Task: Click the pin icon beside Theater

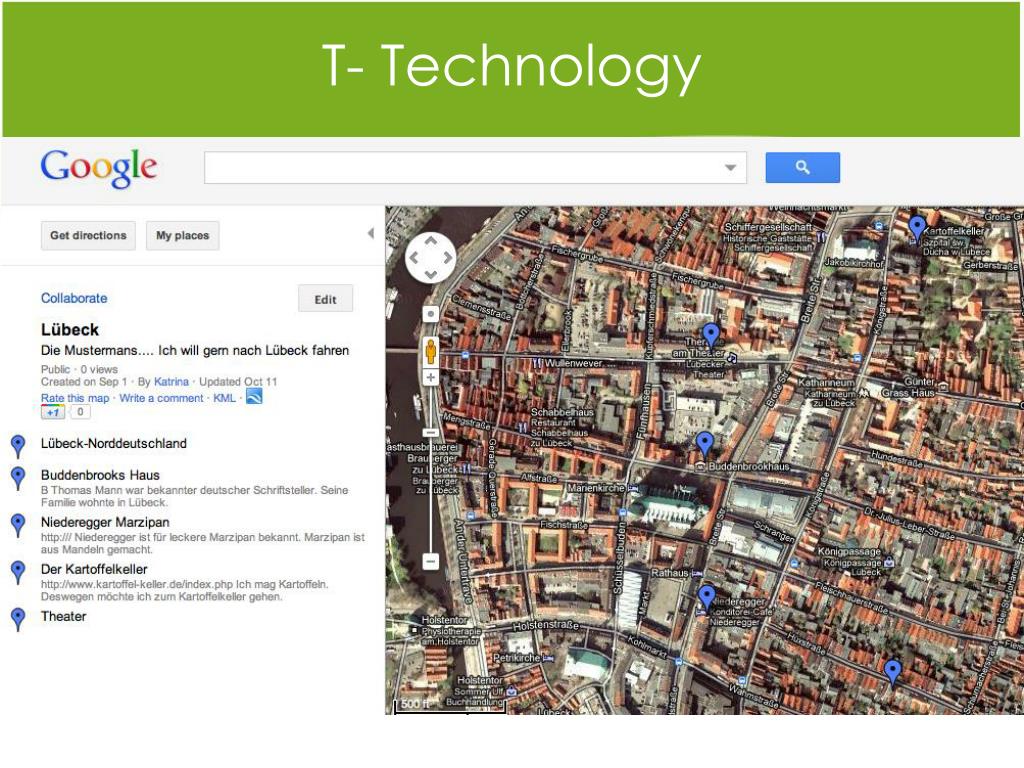Action: click(18, 619)
